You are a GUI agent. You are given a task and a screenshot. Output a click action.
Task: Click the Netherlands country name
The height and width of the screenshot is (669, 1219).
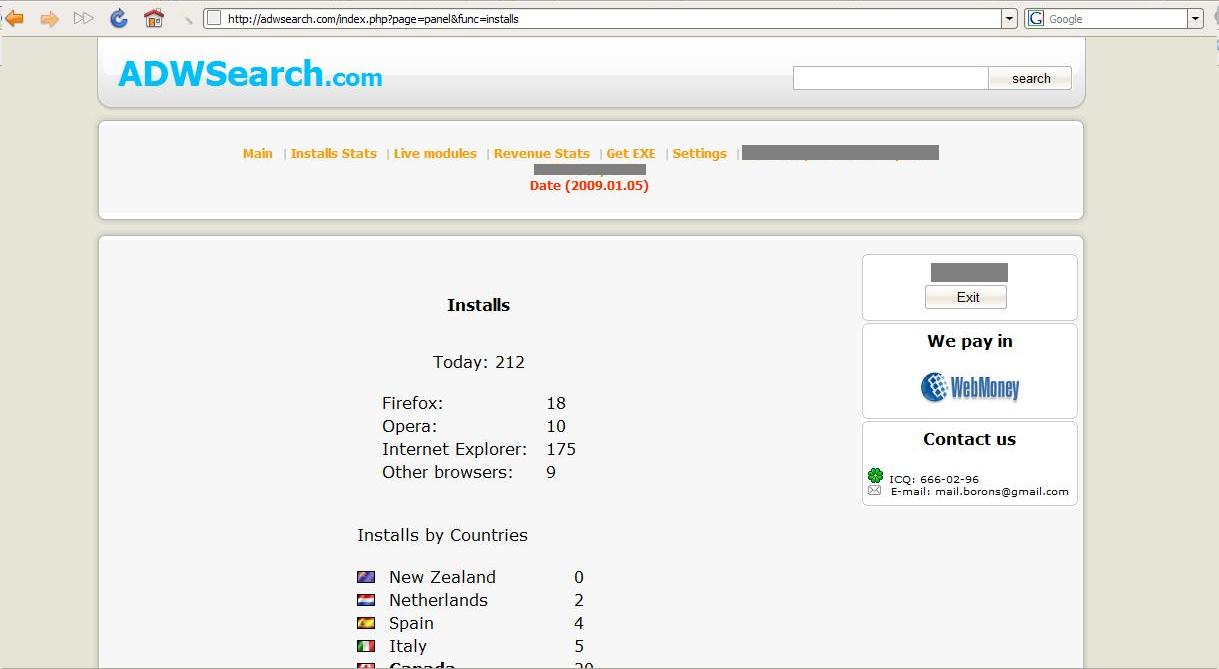coord(438,600)
